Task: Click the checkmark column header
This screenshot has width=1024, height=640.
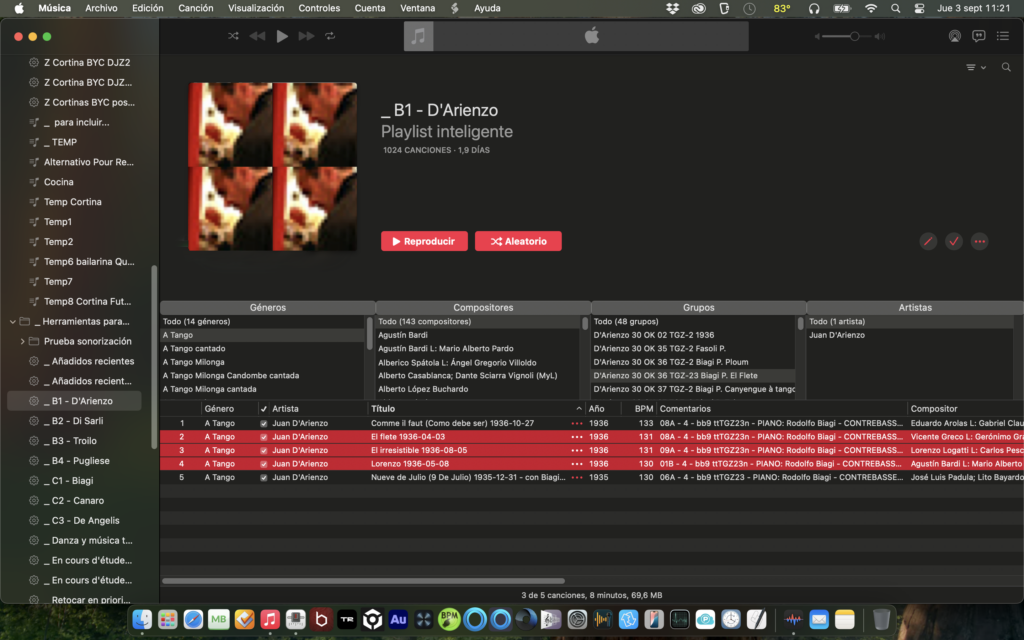Action: click(x=263, y=409)
